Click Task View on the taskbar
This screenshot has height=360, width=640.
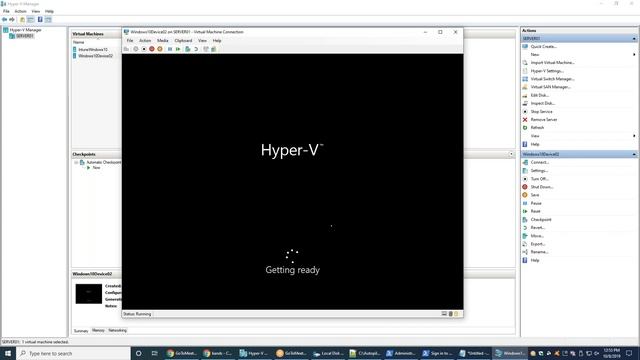154,353
